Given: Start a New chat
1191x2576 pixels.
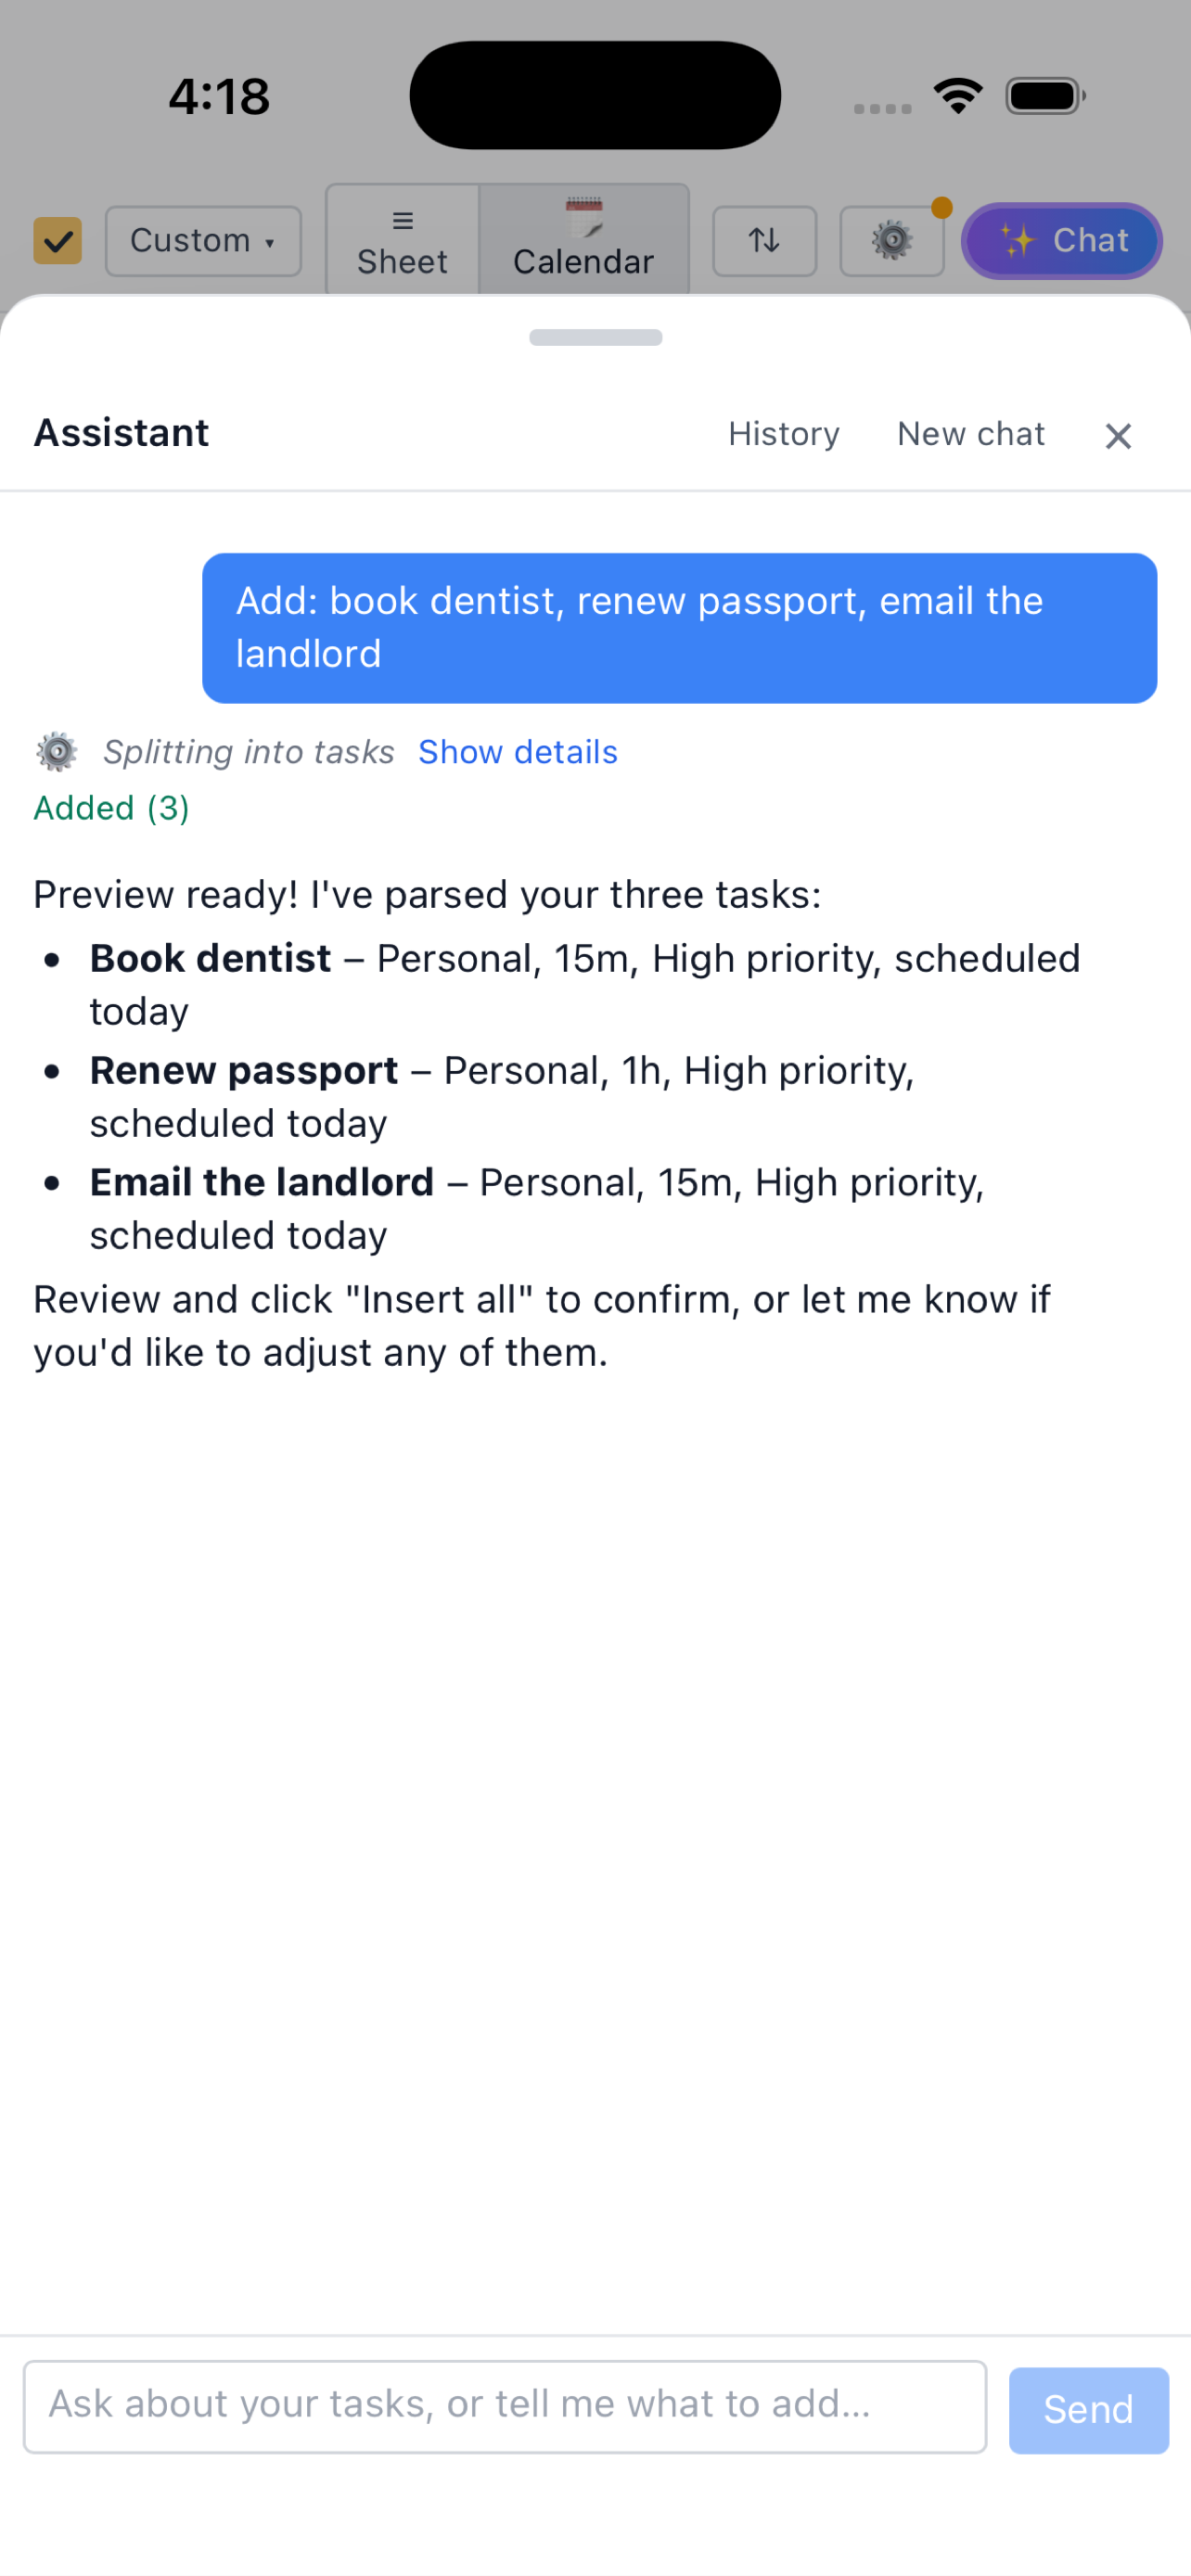Looking at the screenshot, I should [x=971, y=434].
